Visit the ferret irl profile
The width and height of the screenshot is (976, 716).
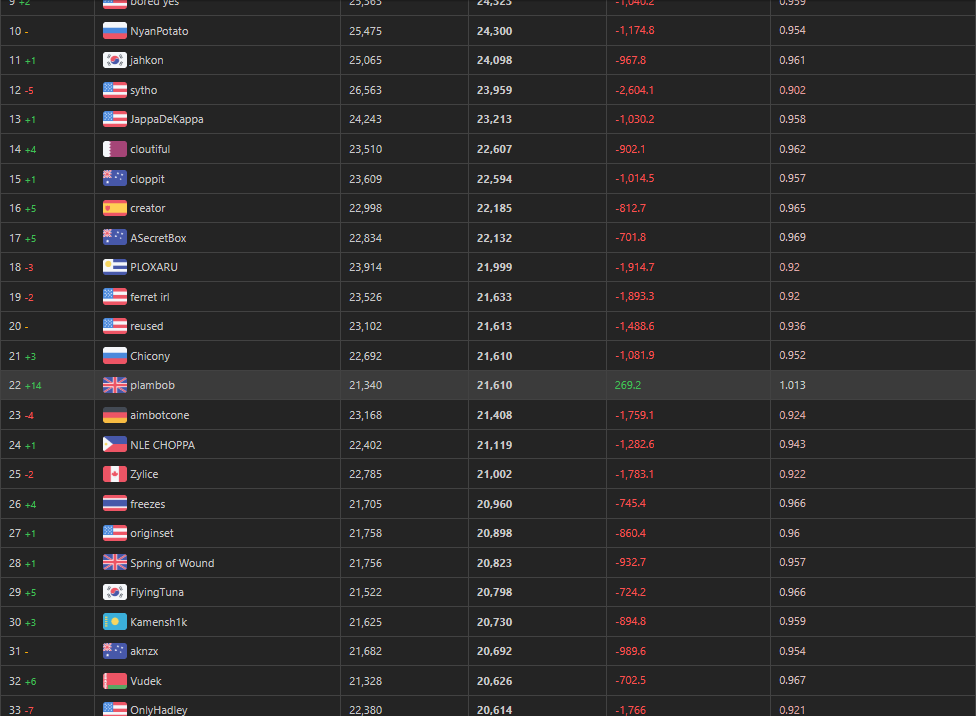pyautogui.click(x=149, y=297)
